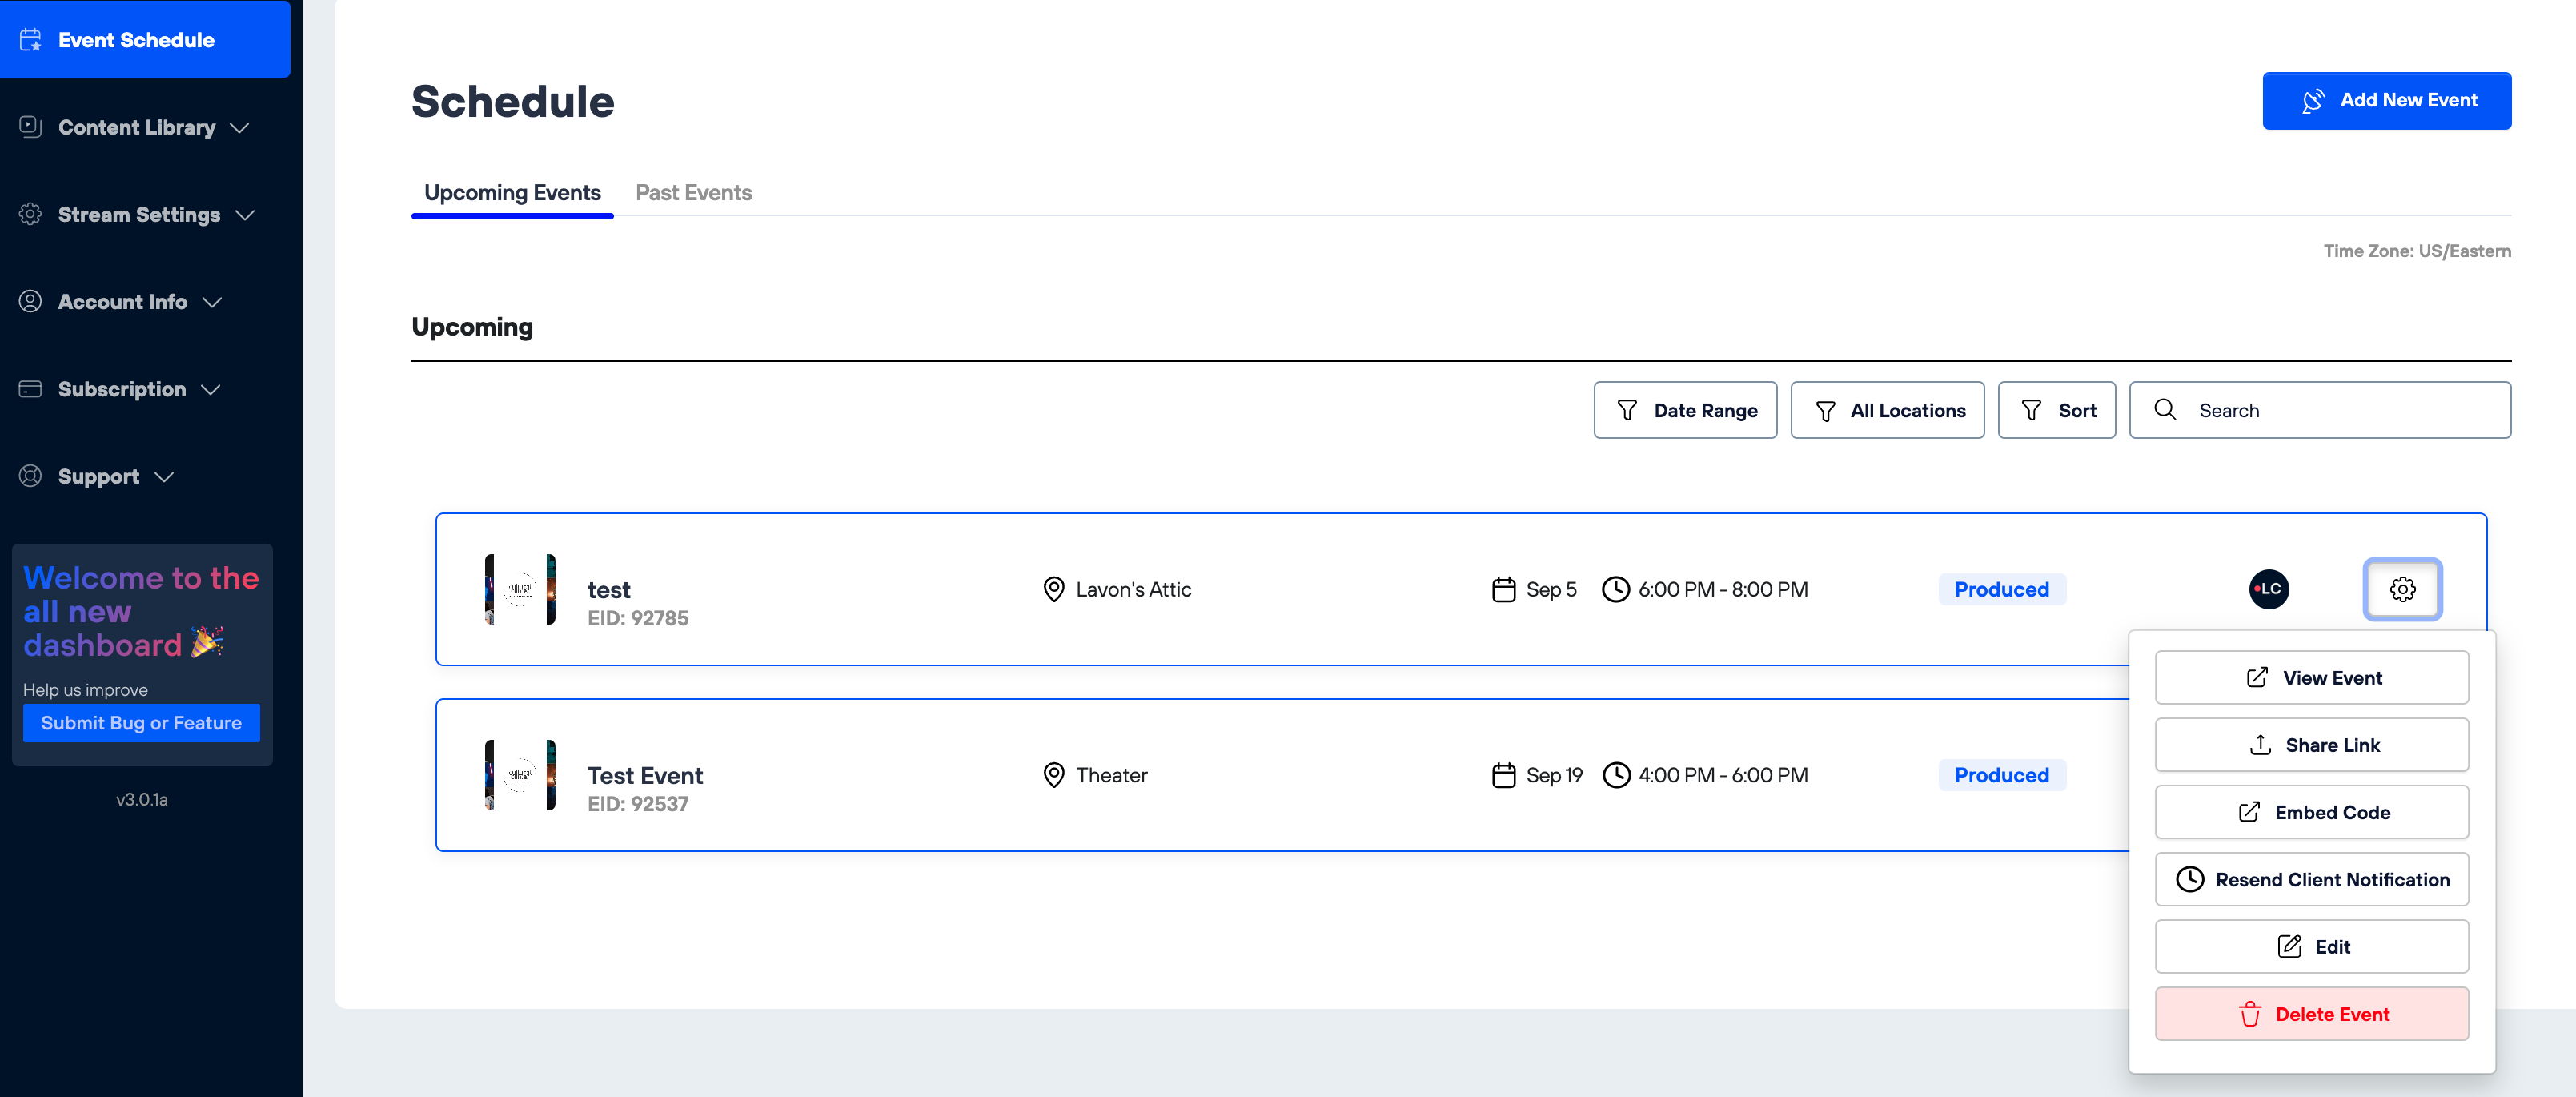Click the clock icon beside 6:00 PM

(x=1615, y=589)
